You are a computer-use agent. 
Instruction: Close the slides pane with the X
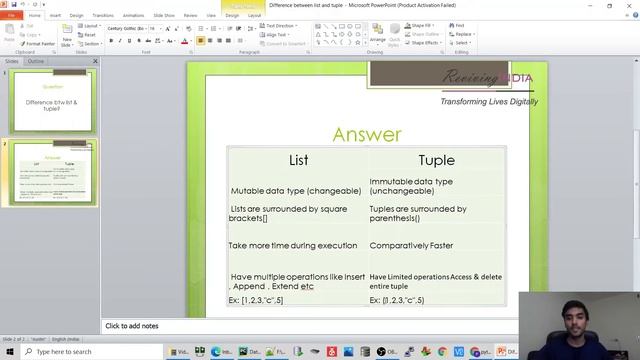pyautogui.click(x=95, y=61)
